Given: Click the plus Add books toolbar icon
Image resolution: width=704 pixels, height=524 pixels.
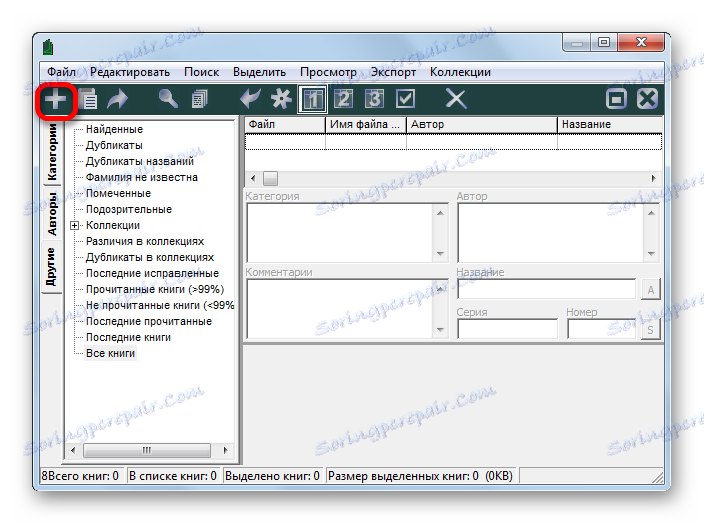Looking at the screenshot, I should click(x=56, y=99).
